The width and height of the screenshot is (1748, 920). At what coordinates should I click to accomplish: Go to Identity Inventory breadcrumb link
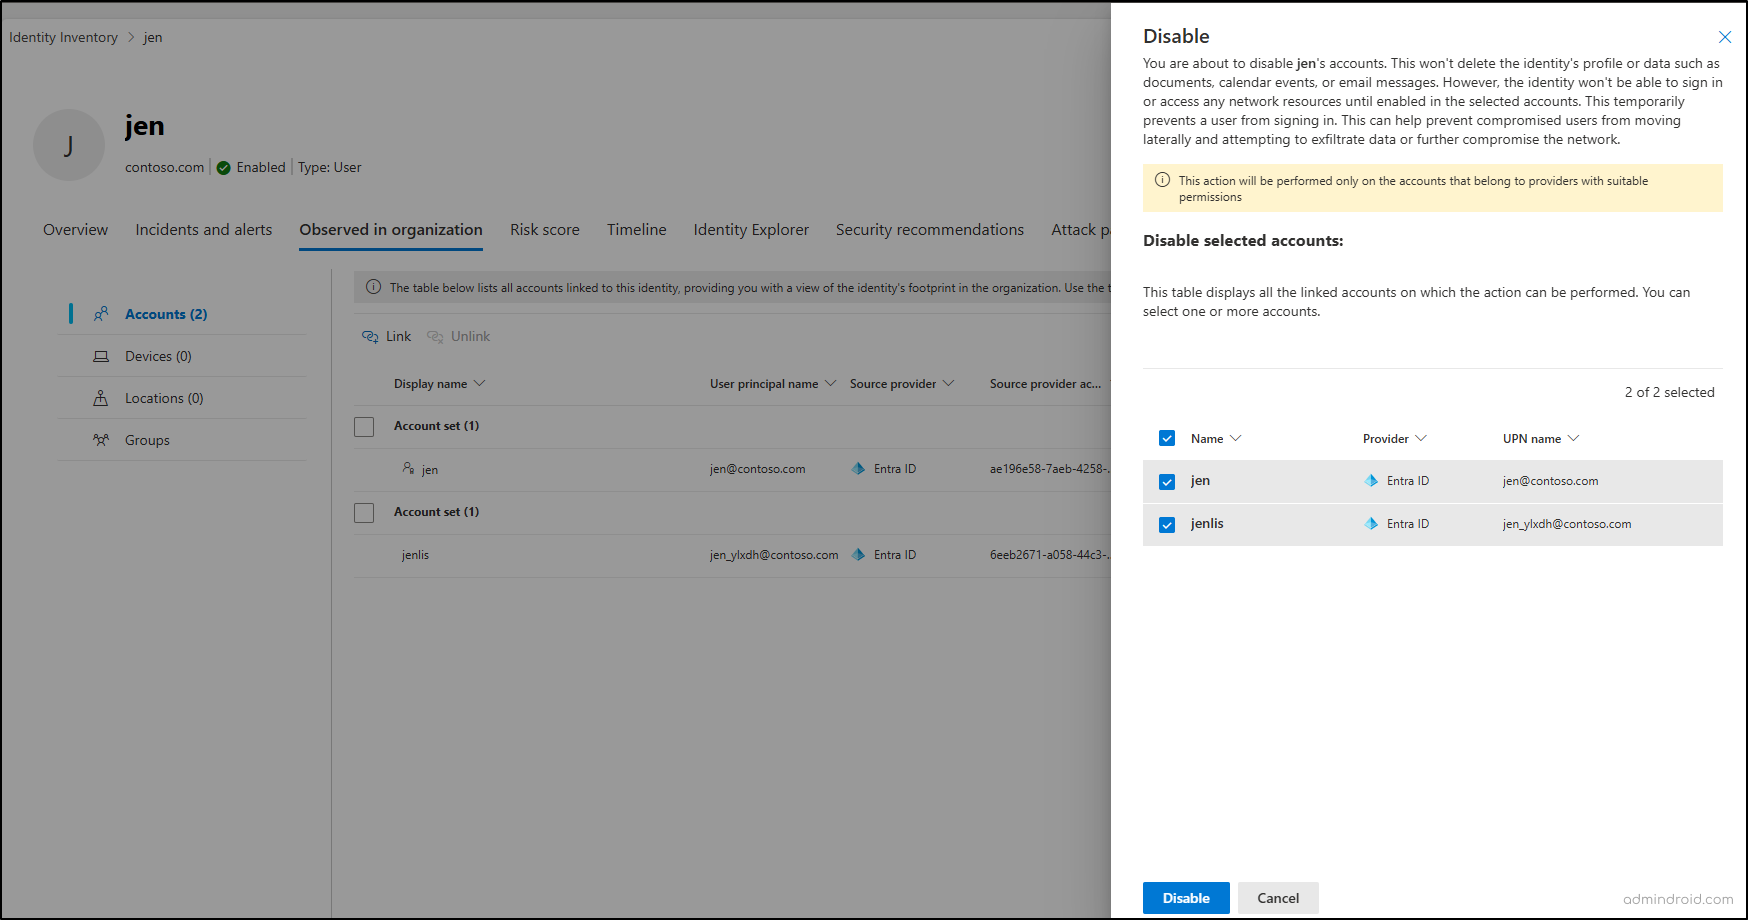coord(64,37)
